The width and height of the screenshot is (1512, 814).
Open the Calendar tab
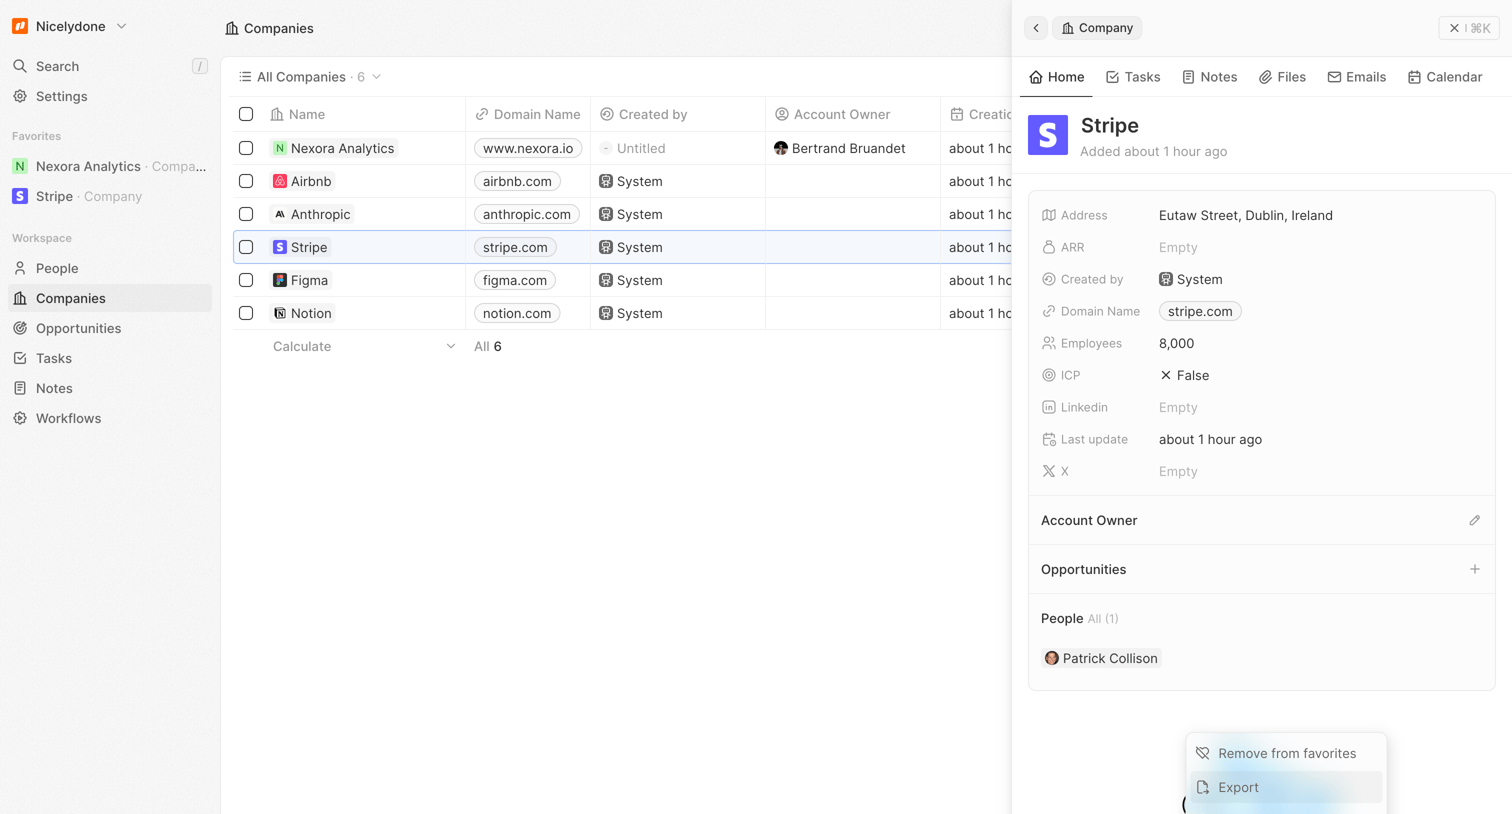pyautogui.click(x=1445, y=77)
